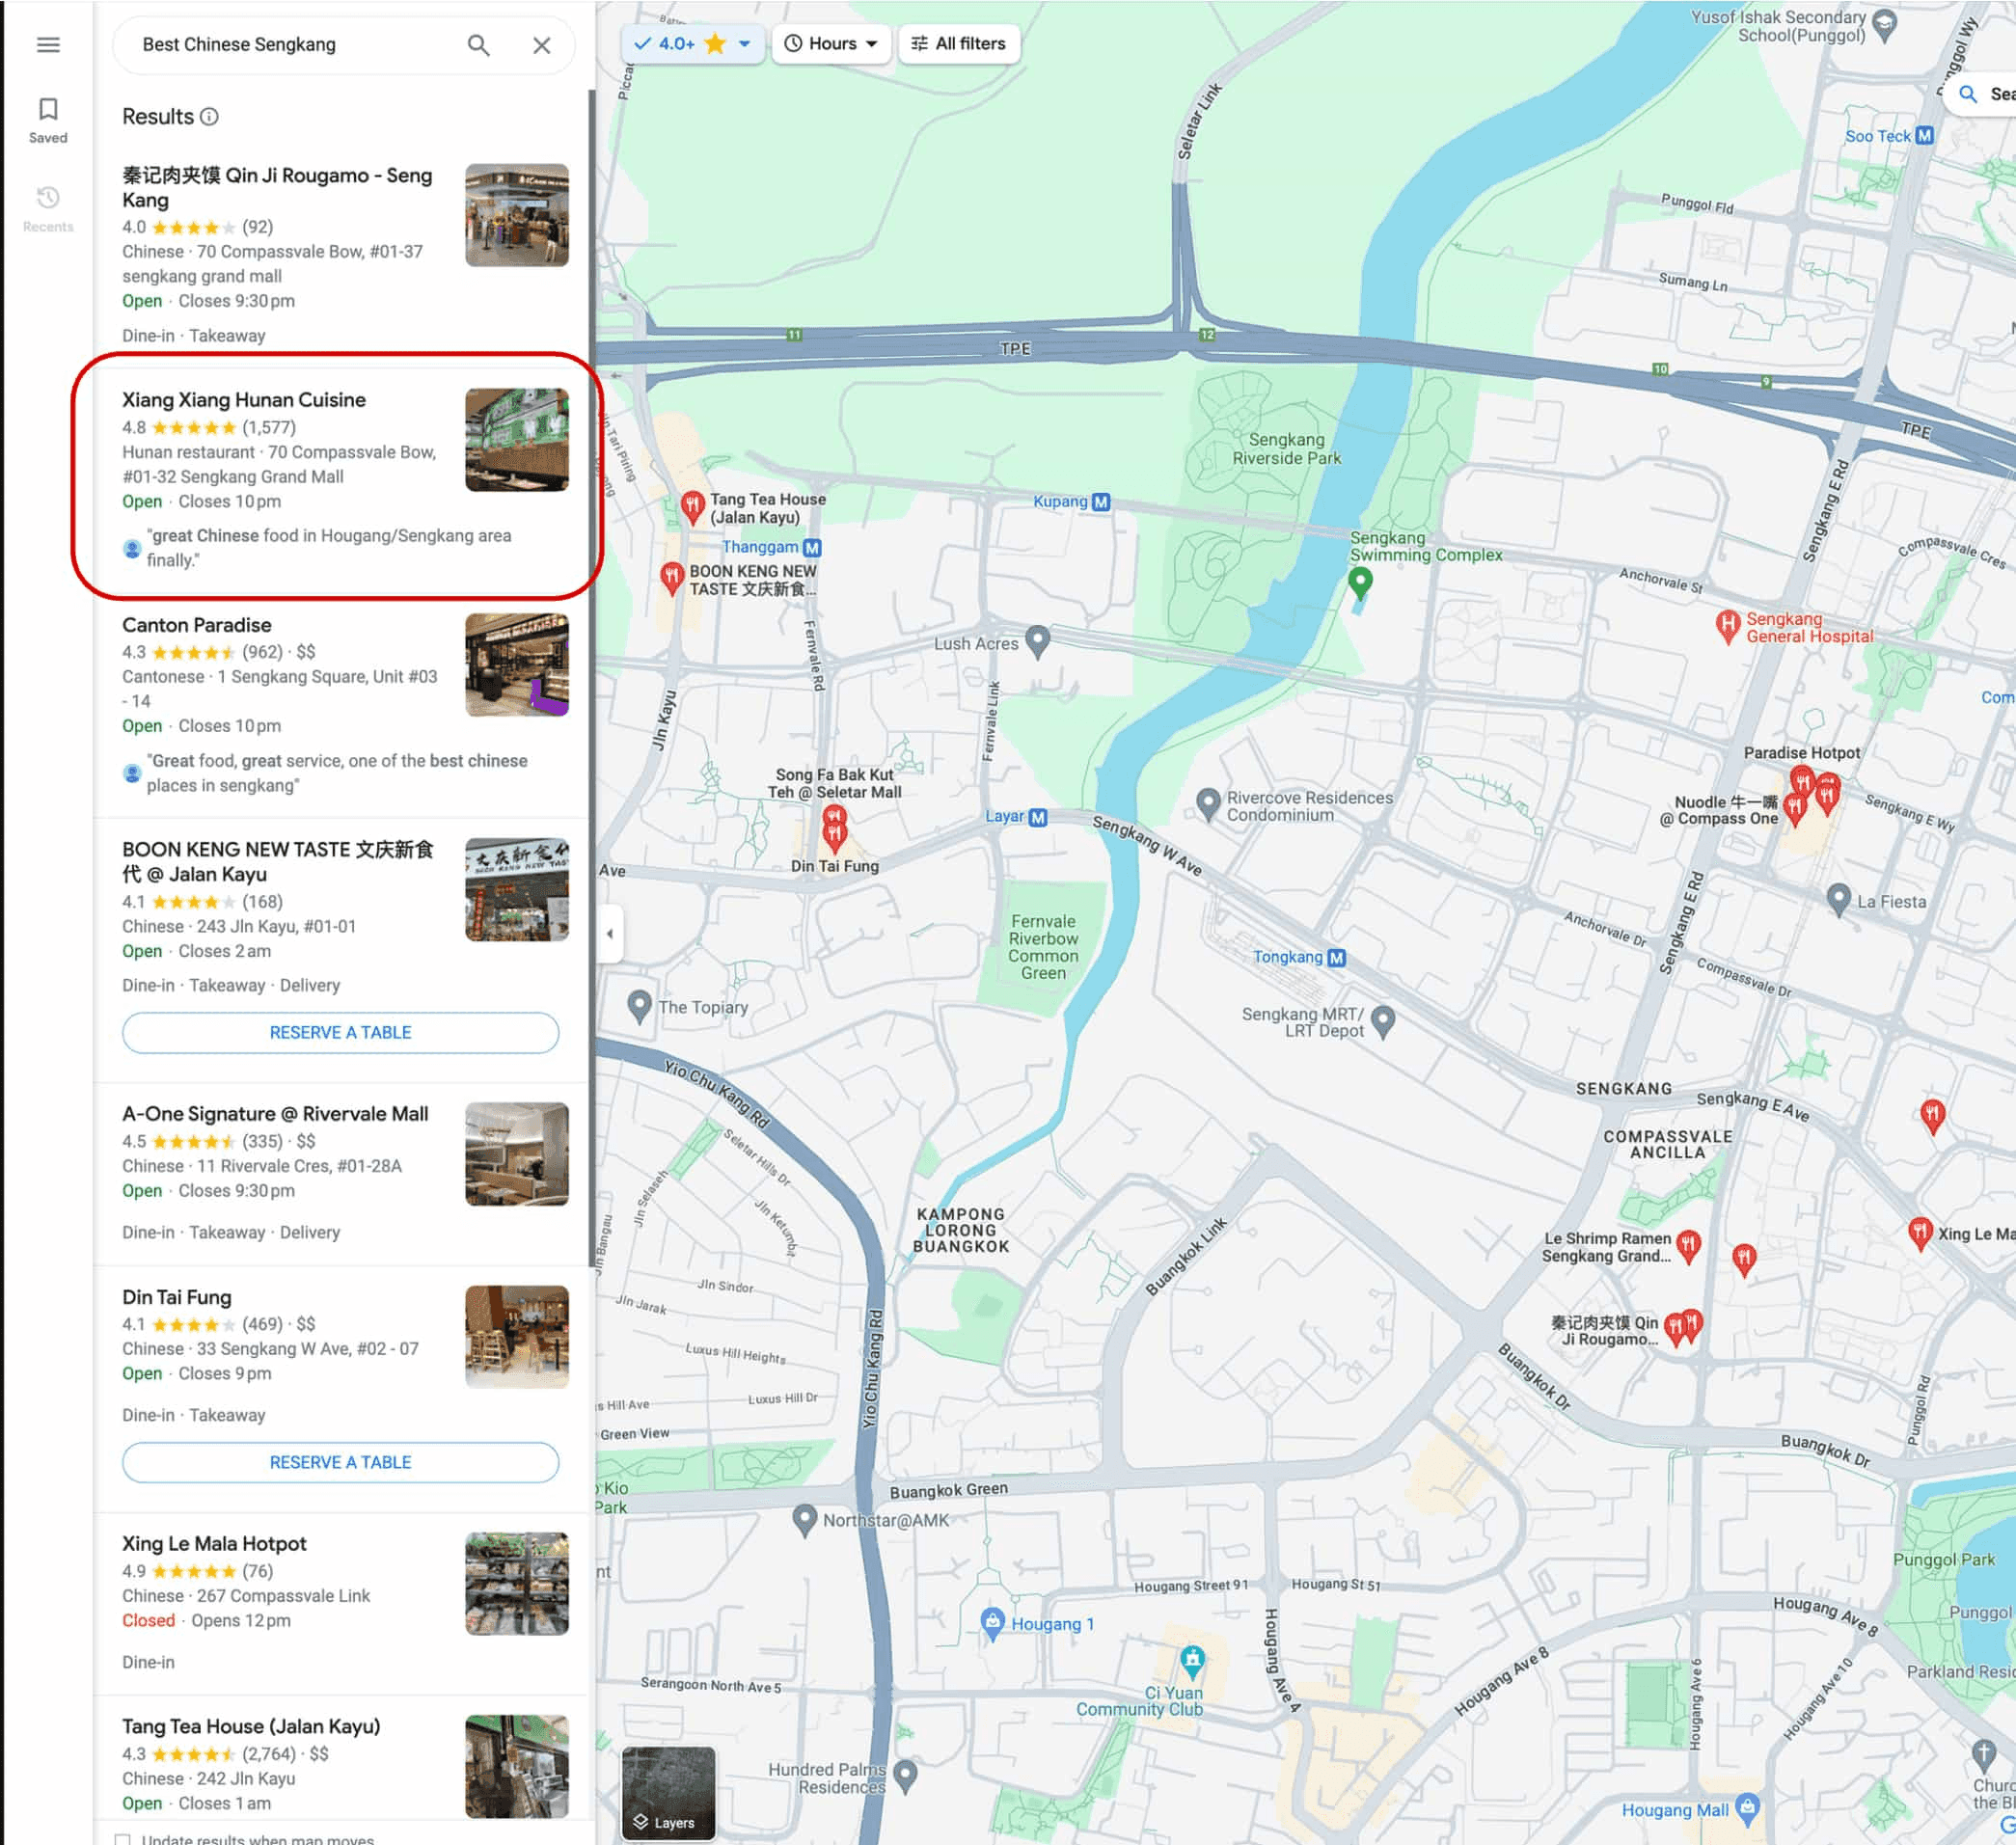Screen dimensions: 2016x1845
Task: Reserve a table at Din Tai Fung
Action: click(x=340, y=1462)
